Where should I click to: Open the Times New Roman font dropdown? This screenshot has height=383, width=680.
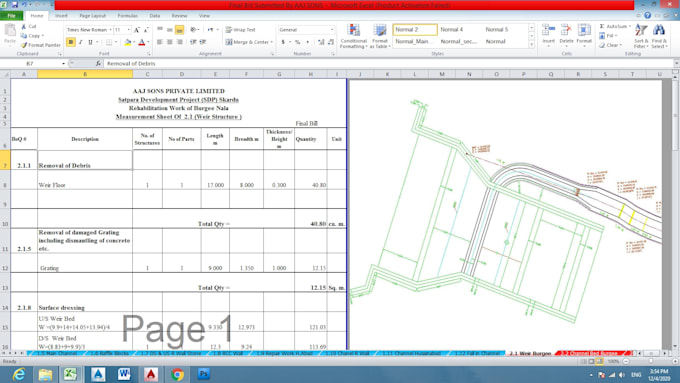[111, 30]
